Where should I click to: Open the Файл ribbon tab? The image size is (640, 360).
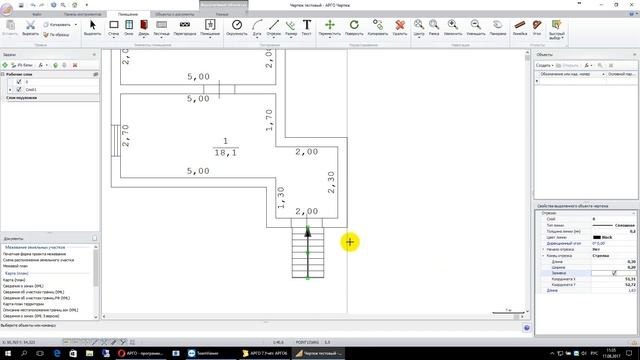[x=37, y=14]
